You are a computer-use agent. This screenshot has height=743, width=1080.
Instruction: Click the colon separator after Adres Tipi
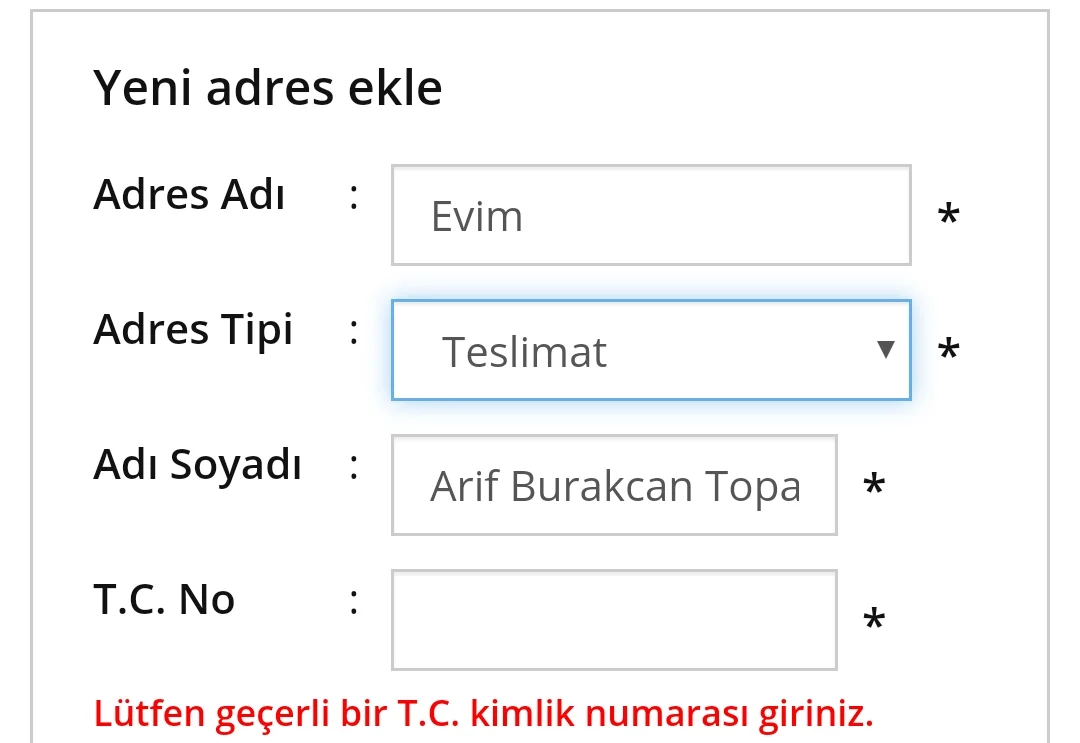click(353, 329)
